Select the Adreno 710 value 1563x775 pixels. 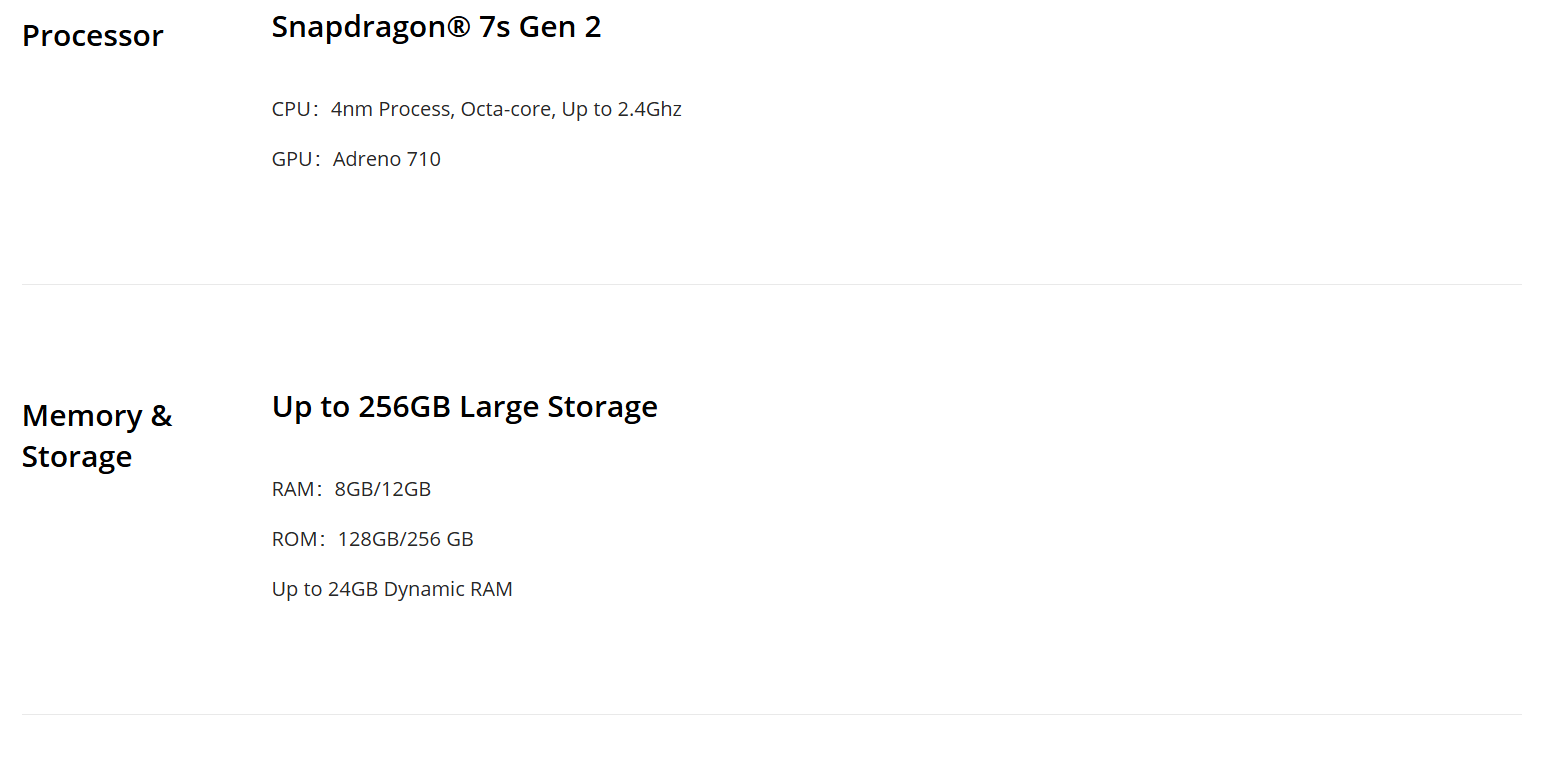[387, 159]
